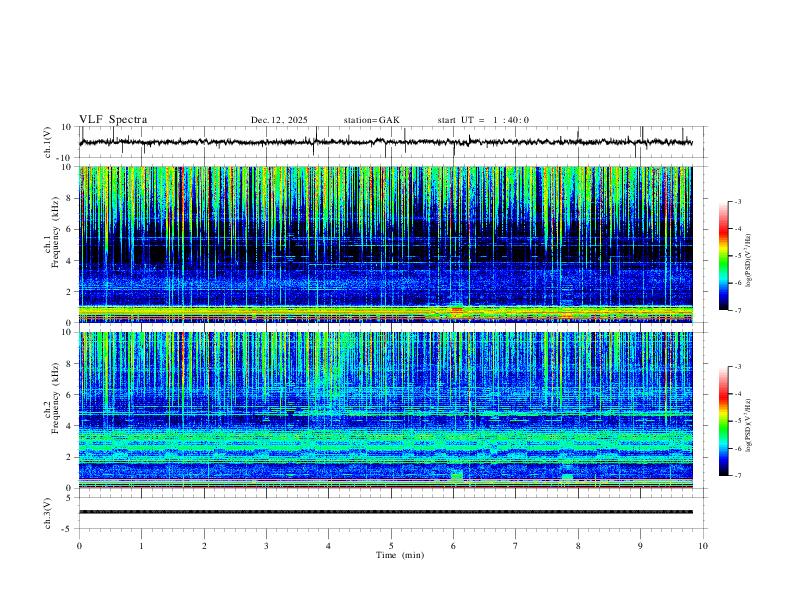Viewport: 792px width, 612px height.
Task: Click the "9" label on the time axis
Action: pyautogui.click(x=640, y=546)
